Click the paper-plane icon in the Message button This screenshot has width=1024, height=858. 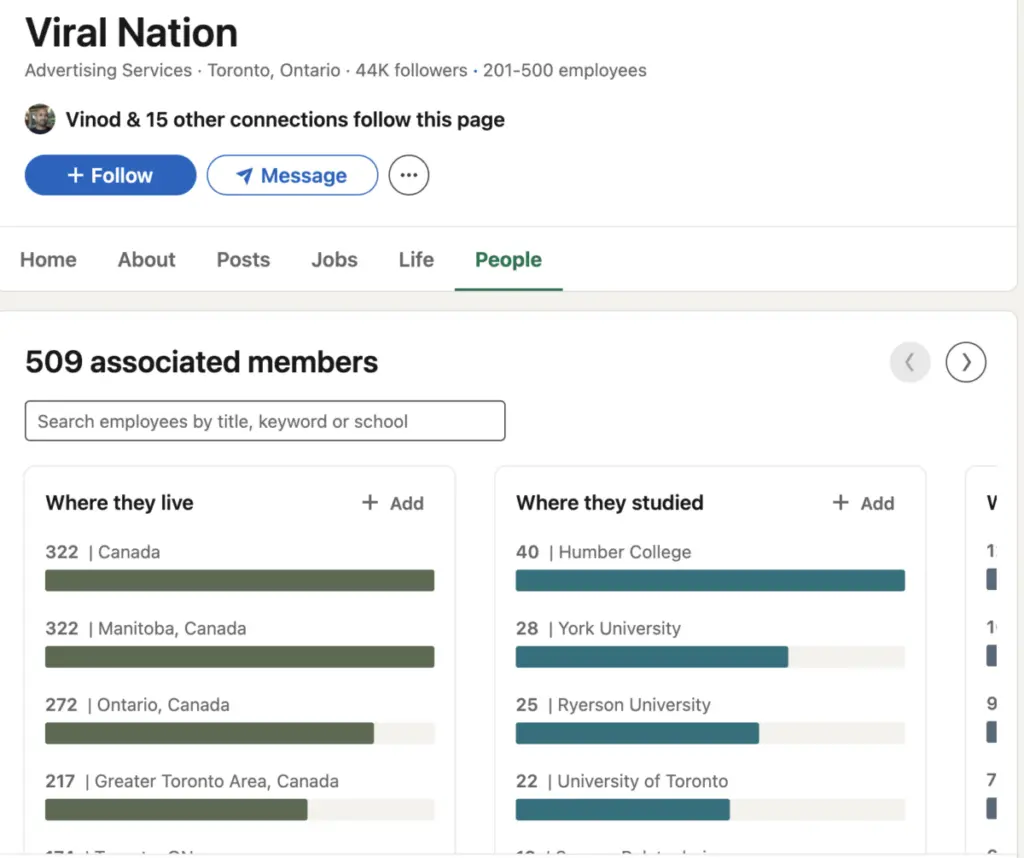pyautogui.click(x=243, y=175)
